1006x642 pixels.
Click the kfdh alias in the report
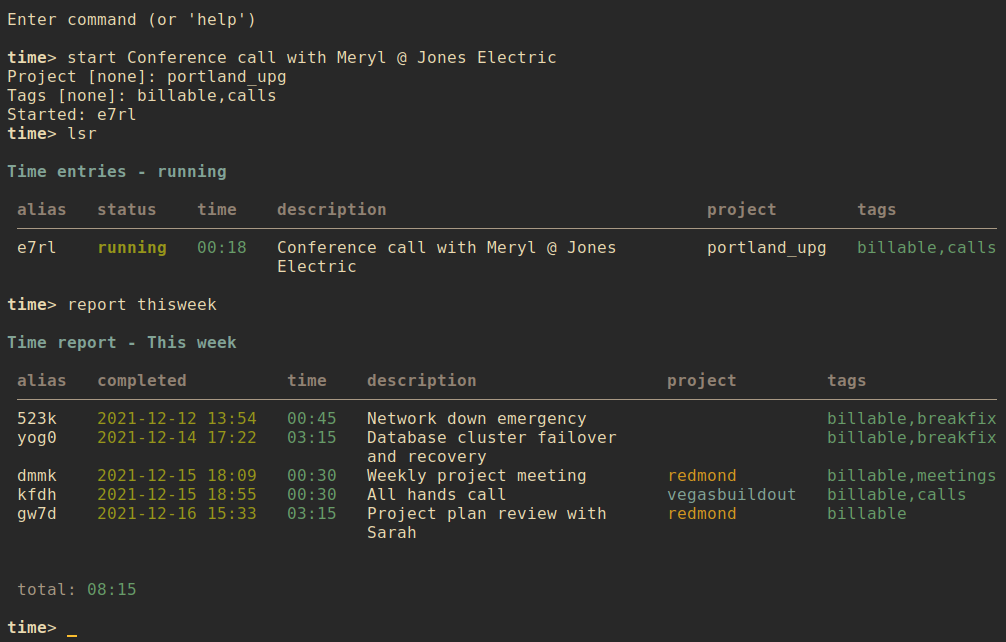tap(37, 495)
